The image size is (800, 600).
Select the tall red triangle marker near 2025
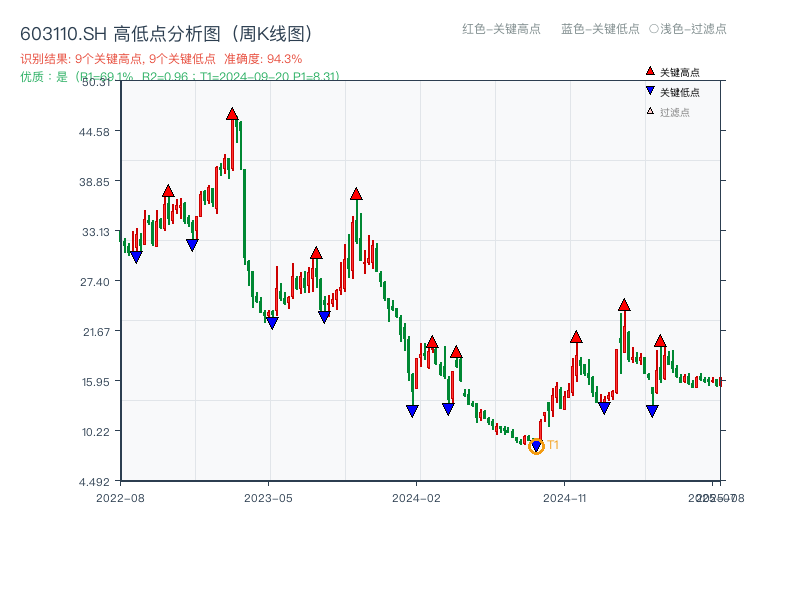click(x=624, y=305)
